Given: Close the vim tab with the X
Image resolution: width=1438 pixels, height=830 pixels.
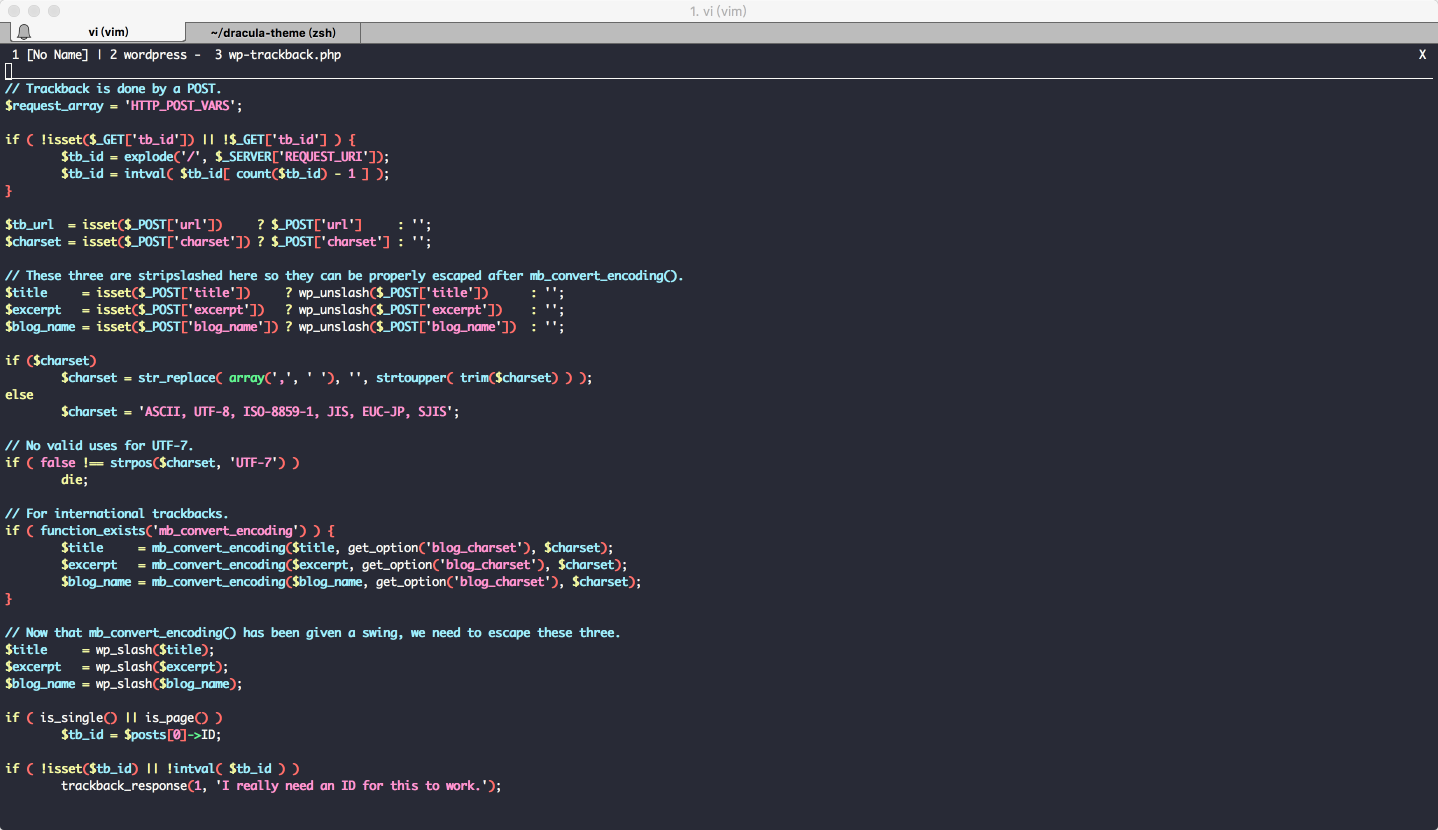Looking at the screenshot, I should pyautogui.click(x=1422, y=55).
